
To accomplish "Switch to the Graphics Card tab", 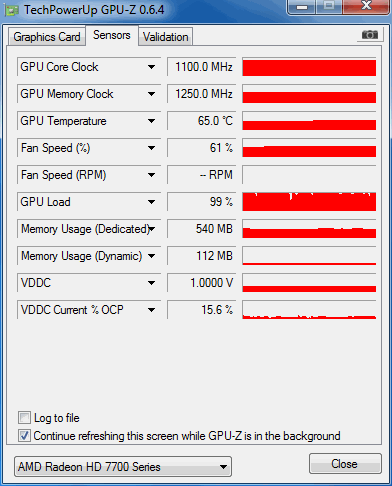I will [47, 37].
